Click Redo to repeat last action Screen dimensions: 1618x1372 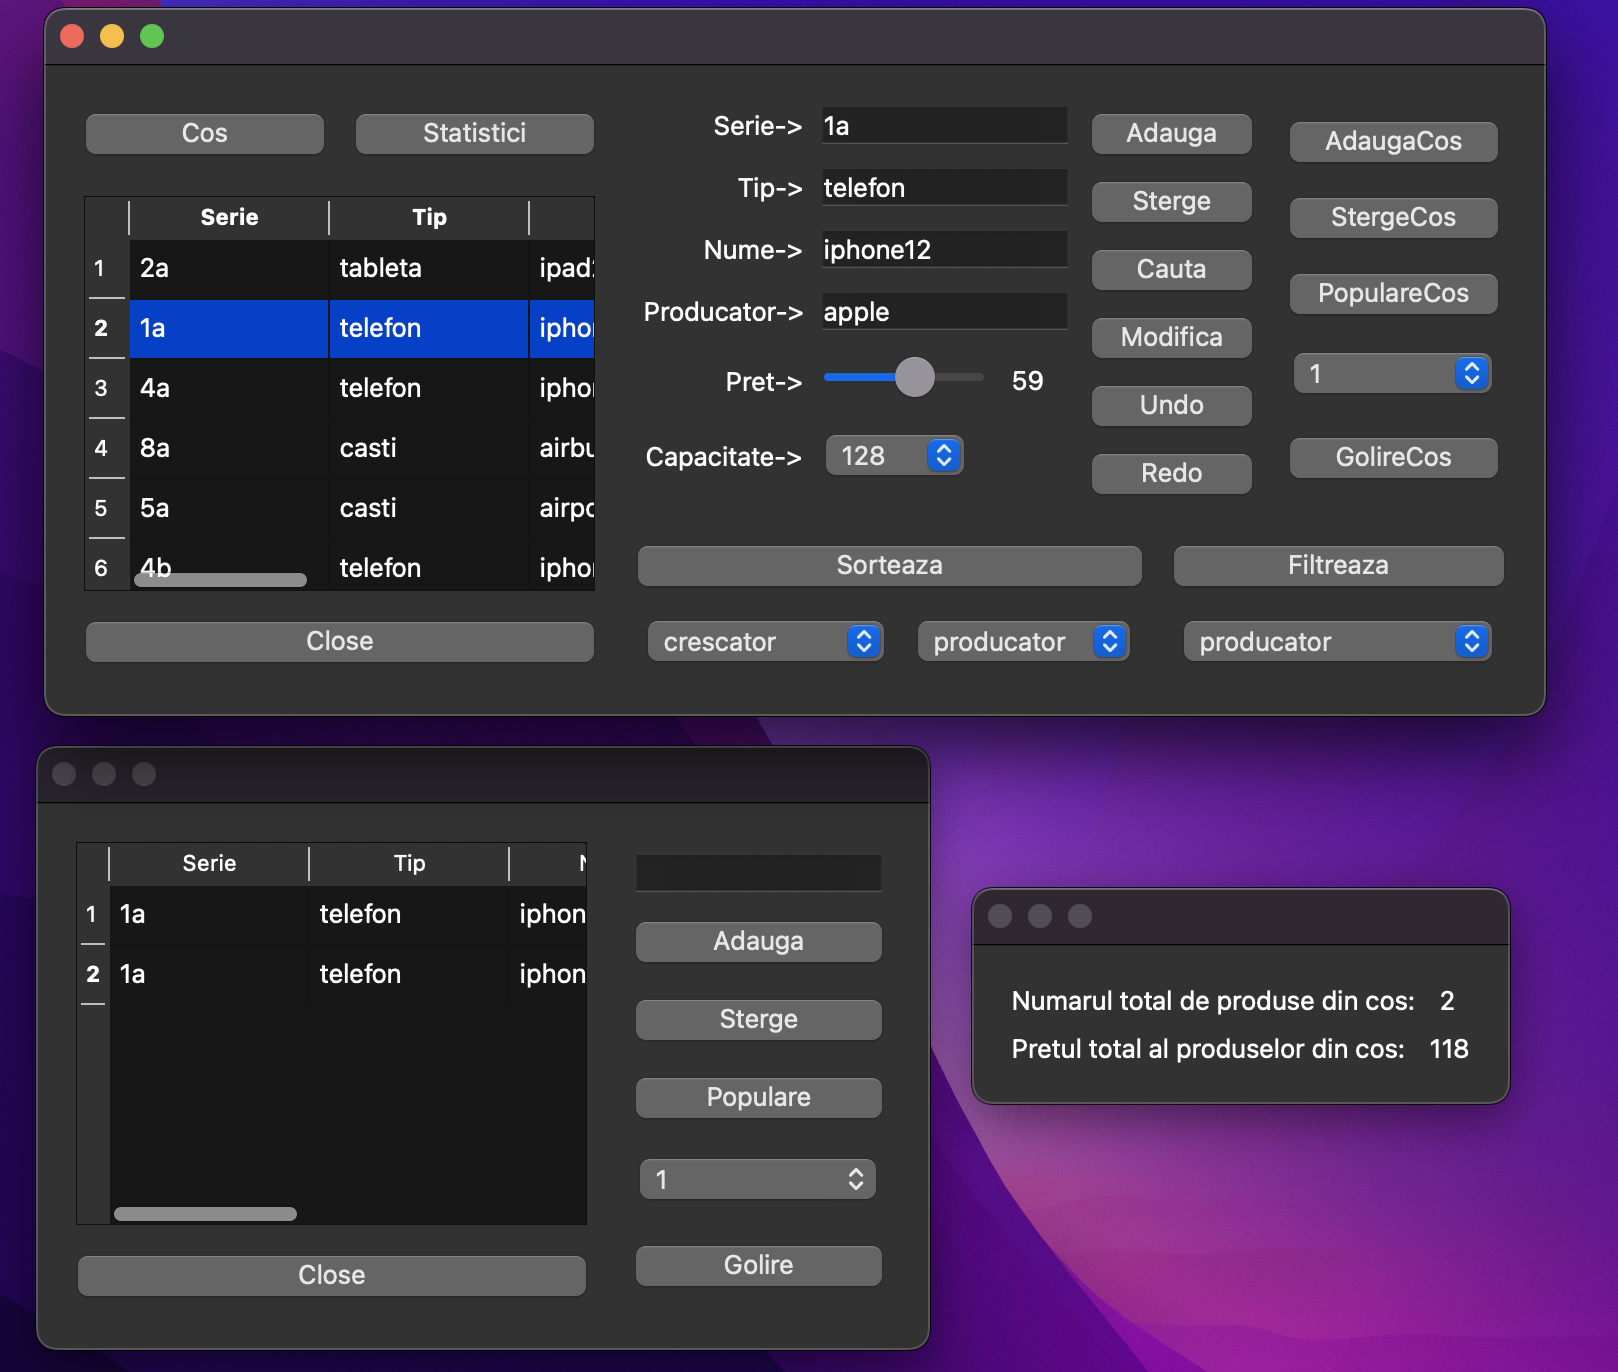click(1170, 473)
